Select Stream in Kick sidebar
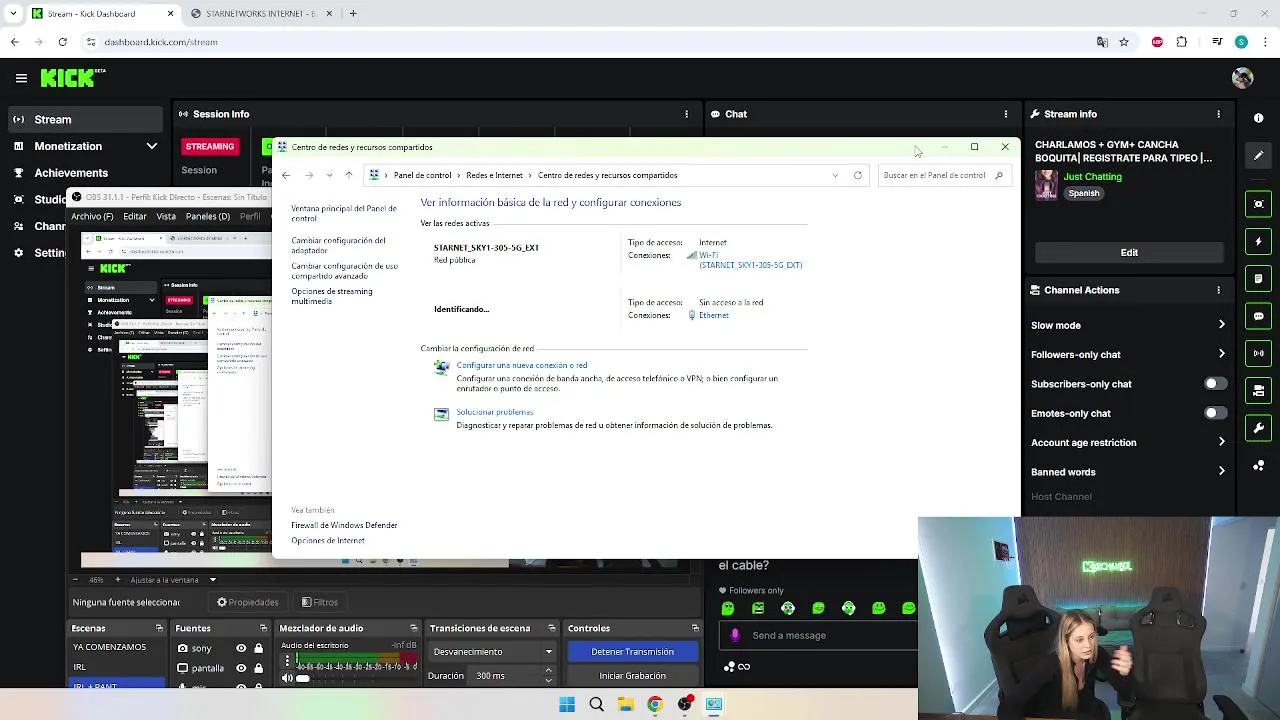The image size is (1280, 720). pyautogui.click(x=85, y=120)
